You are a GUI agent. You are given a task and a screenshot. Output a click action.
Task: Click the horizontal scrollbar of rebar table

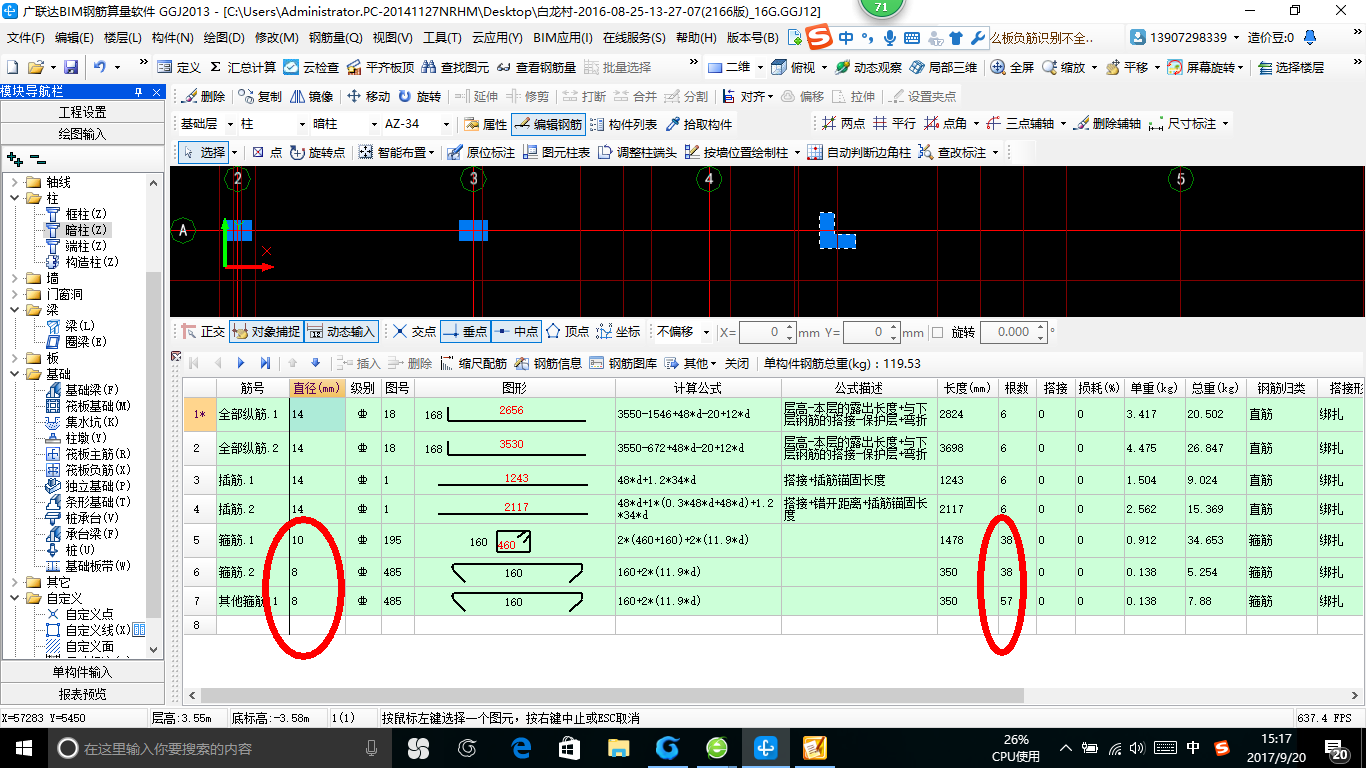[613, 695]
